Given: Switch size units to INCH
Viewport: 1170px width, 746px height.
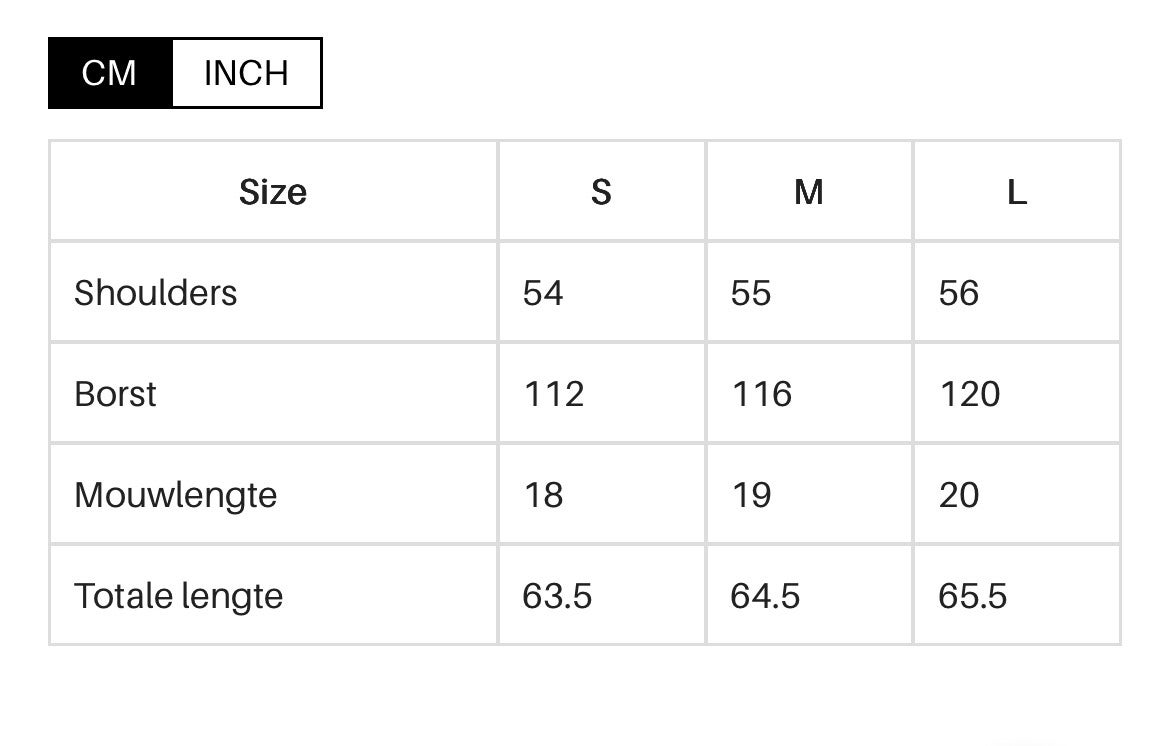Looking at the screenshot, I should (x=246, y=73).
